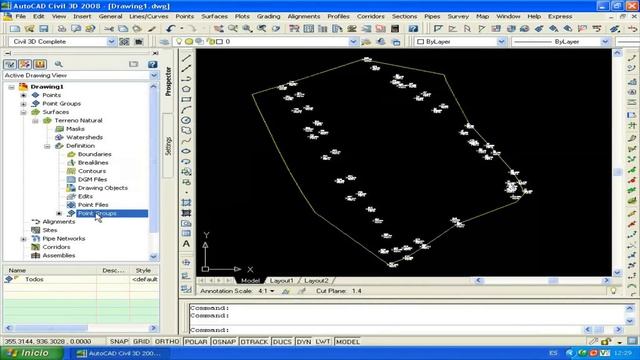This screenshot has width=640, height=360.
Task: Click the Zoom Realtime magnifier icon
Action: pyautogui.click(x=233, y=29)
